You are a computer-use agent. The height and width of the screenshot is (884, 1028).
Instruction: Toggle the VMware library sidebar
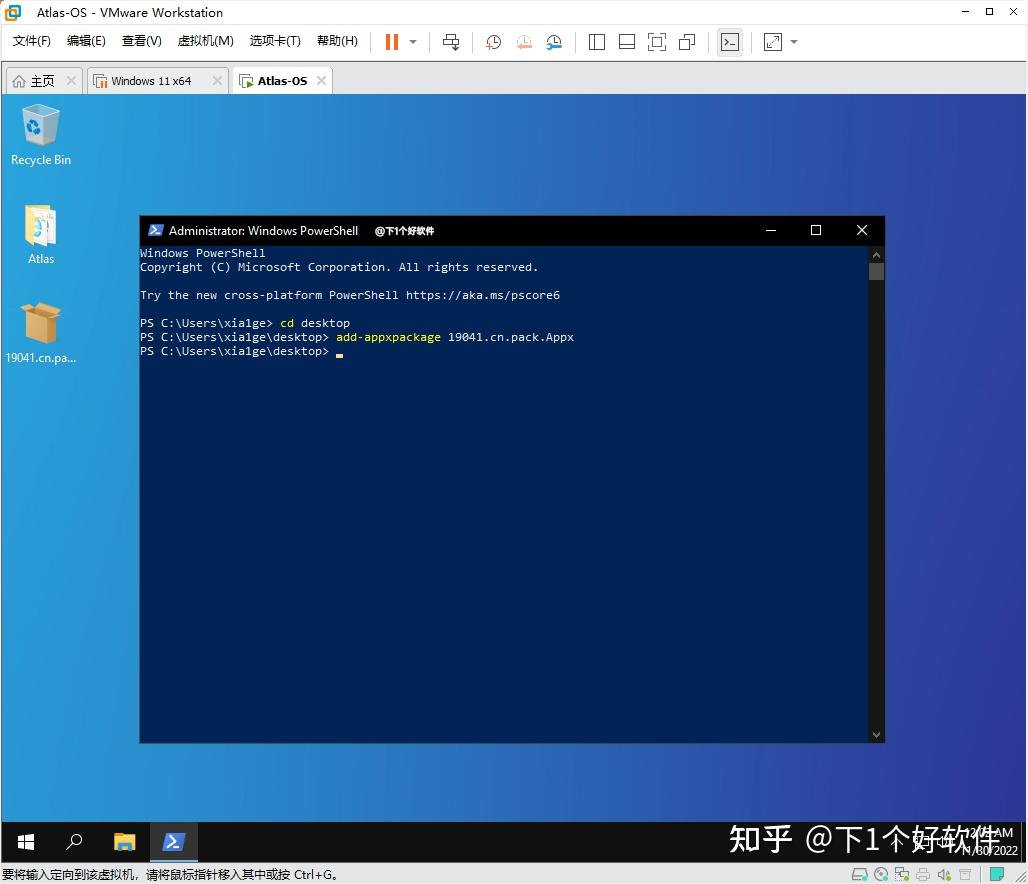point(597,42)
